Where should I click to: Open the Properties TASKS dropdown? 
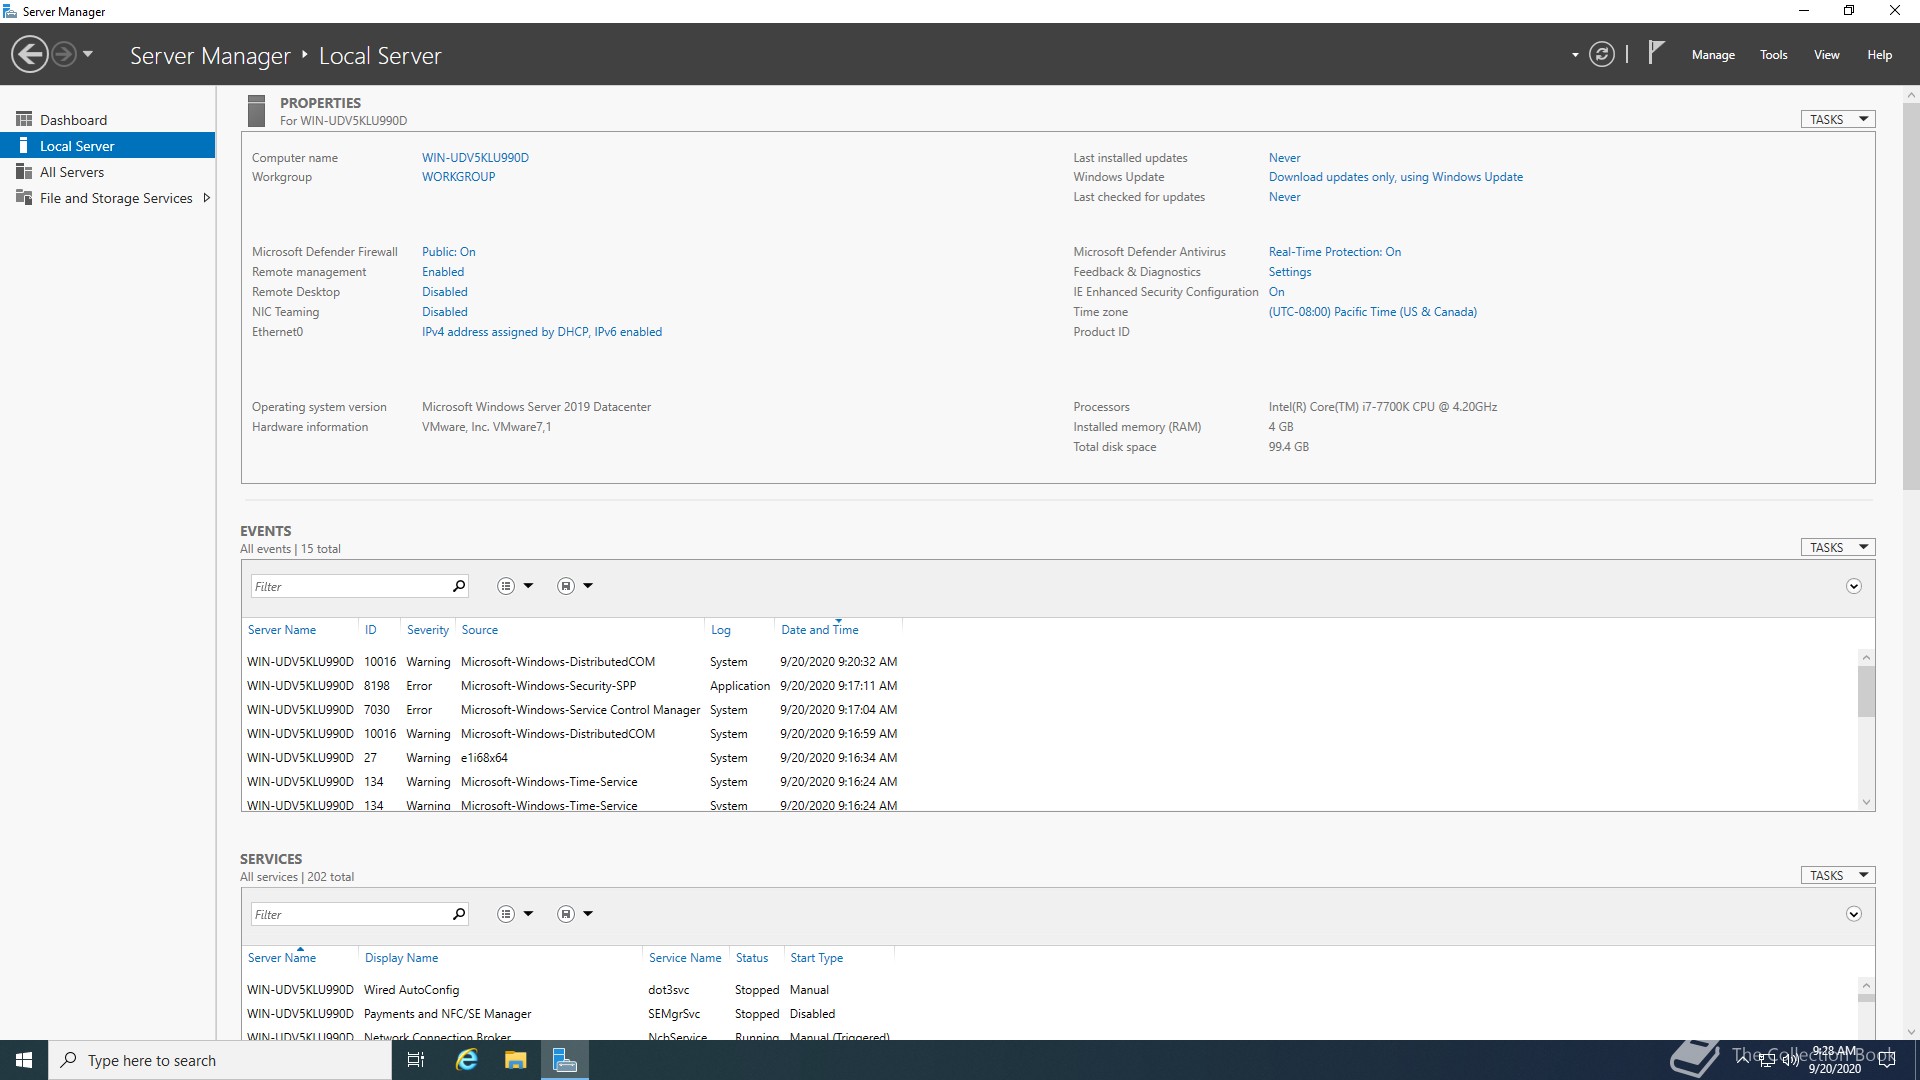(1838, 119)
